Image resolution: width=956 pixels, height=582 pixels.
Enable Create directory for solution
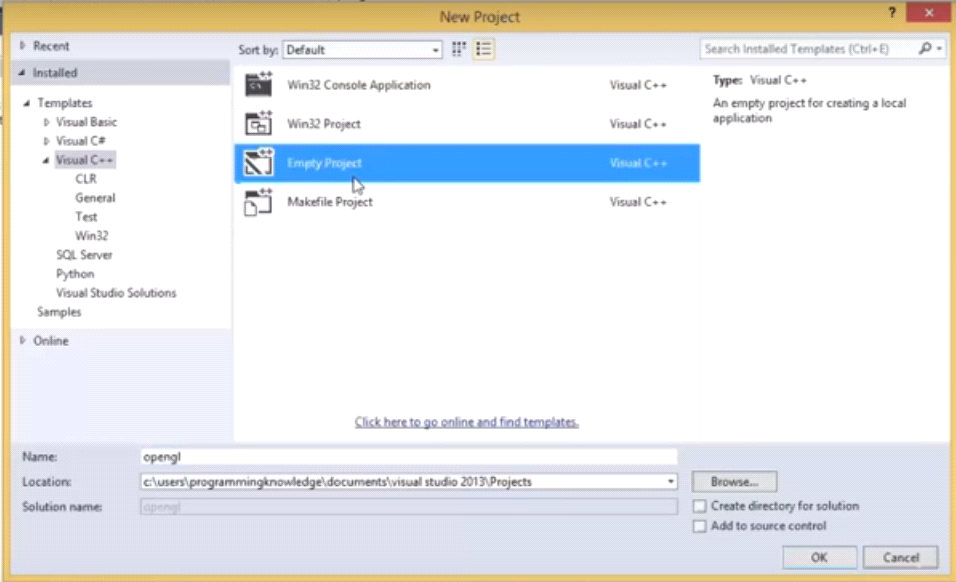pyautogui.click(x=699, y=506)
